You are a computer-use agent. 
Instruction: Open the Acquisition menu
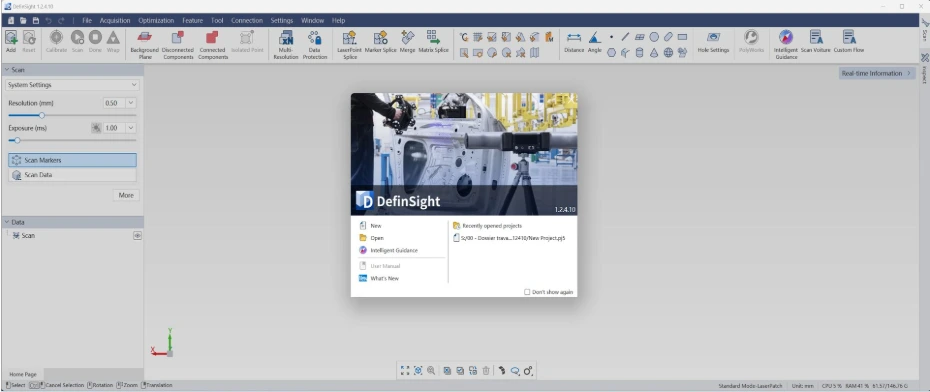(x=115, y=20)
